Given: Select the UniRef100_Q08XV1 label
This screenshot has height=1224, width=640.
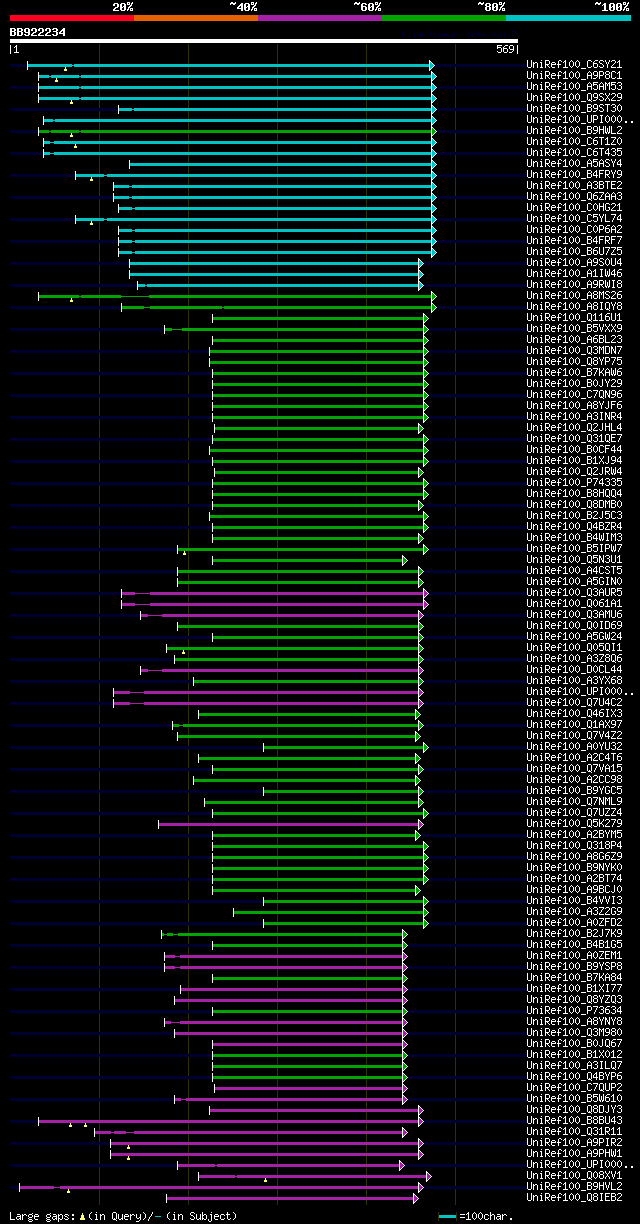Looking at the screenshot, I should (x=574, y=1176).
